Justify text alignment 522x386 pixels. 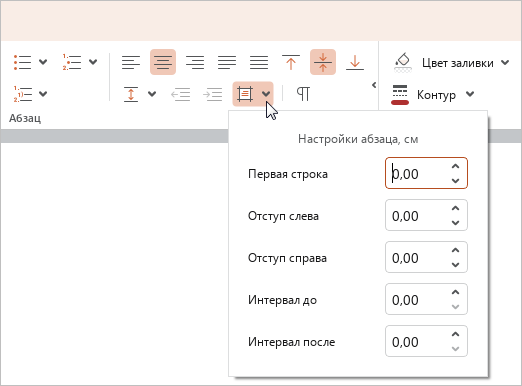click(227, 62)
